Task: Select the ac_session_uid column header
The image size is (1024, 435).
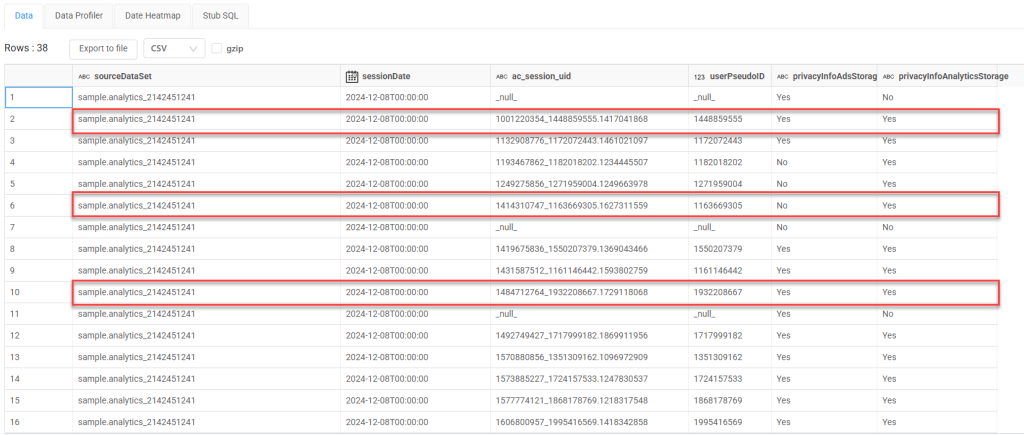Action: pos(589,76)
